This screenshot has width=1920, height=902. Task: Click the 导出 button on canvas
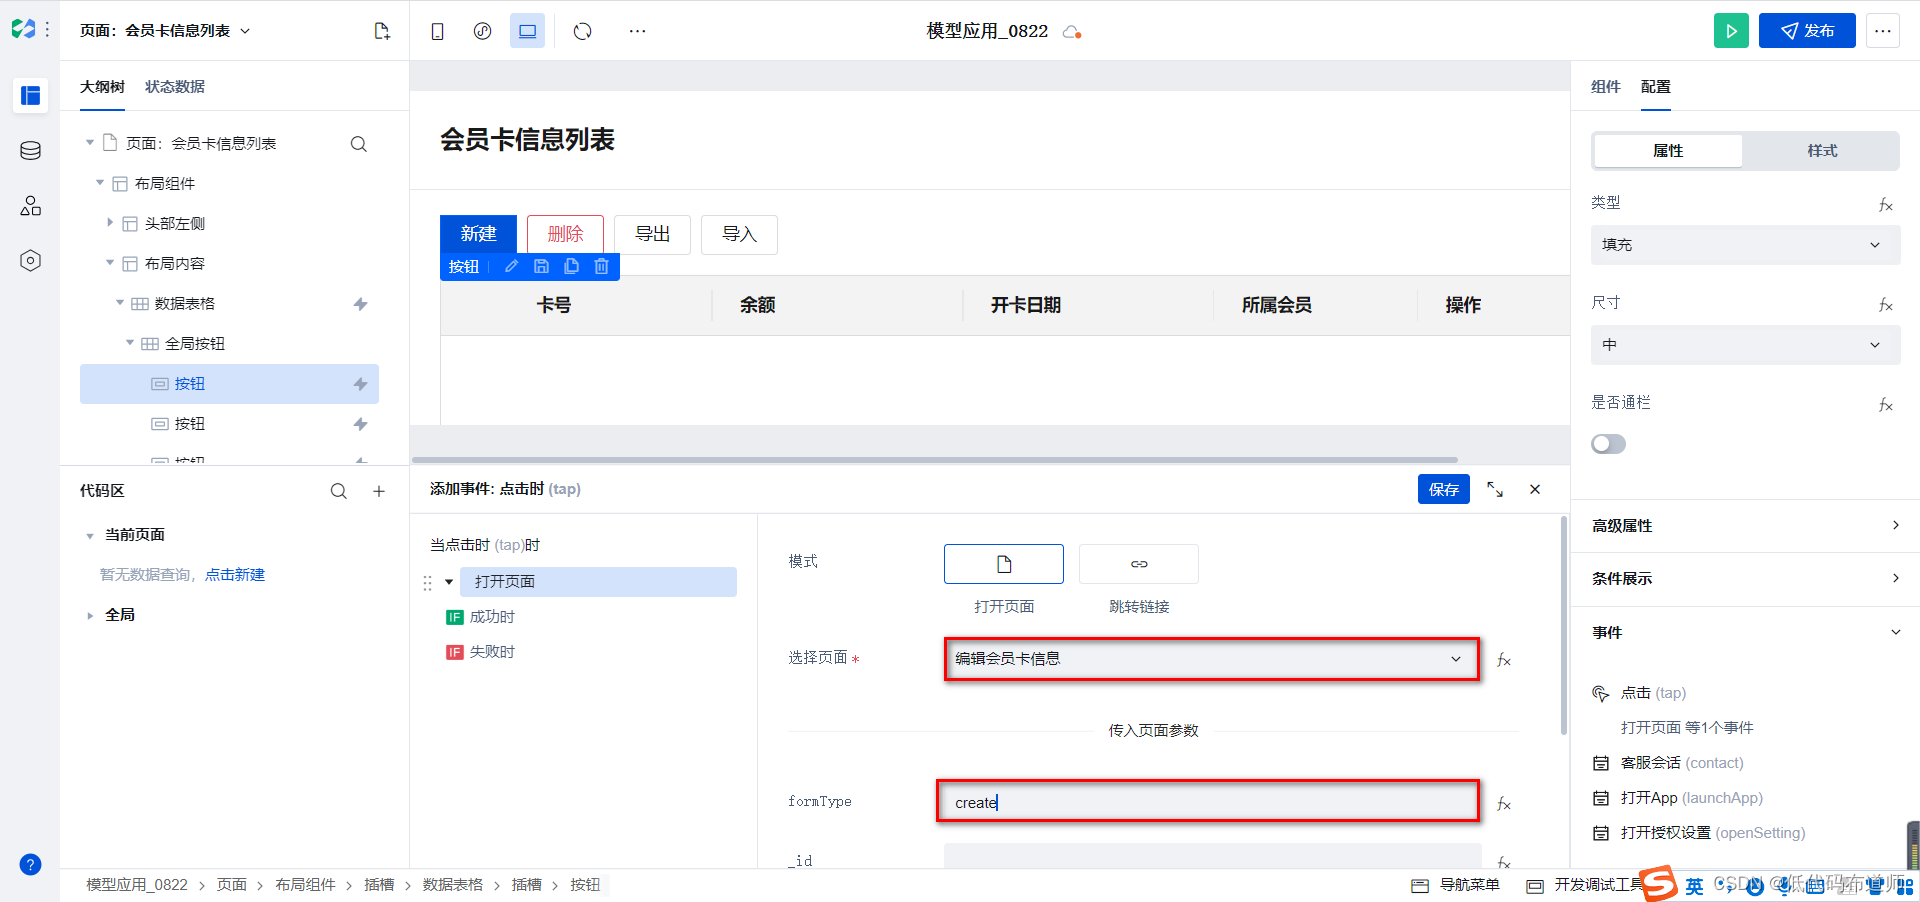click(x=652, y=234)
